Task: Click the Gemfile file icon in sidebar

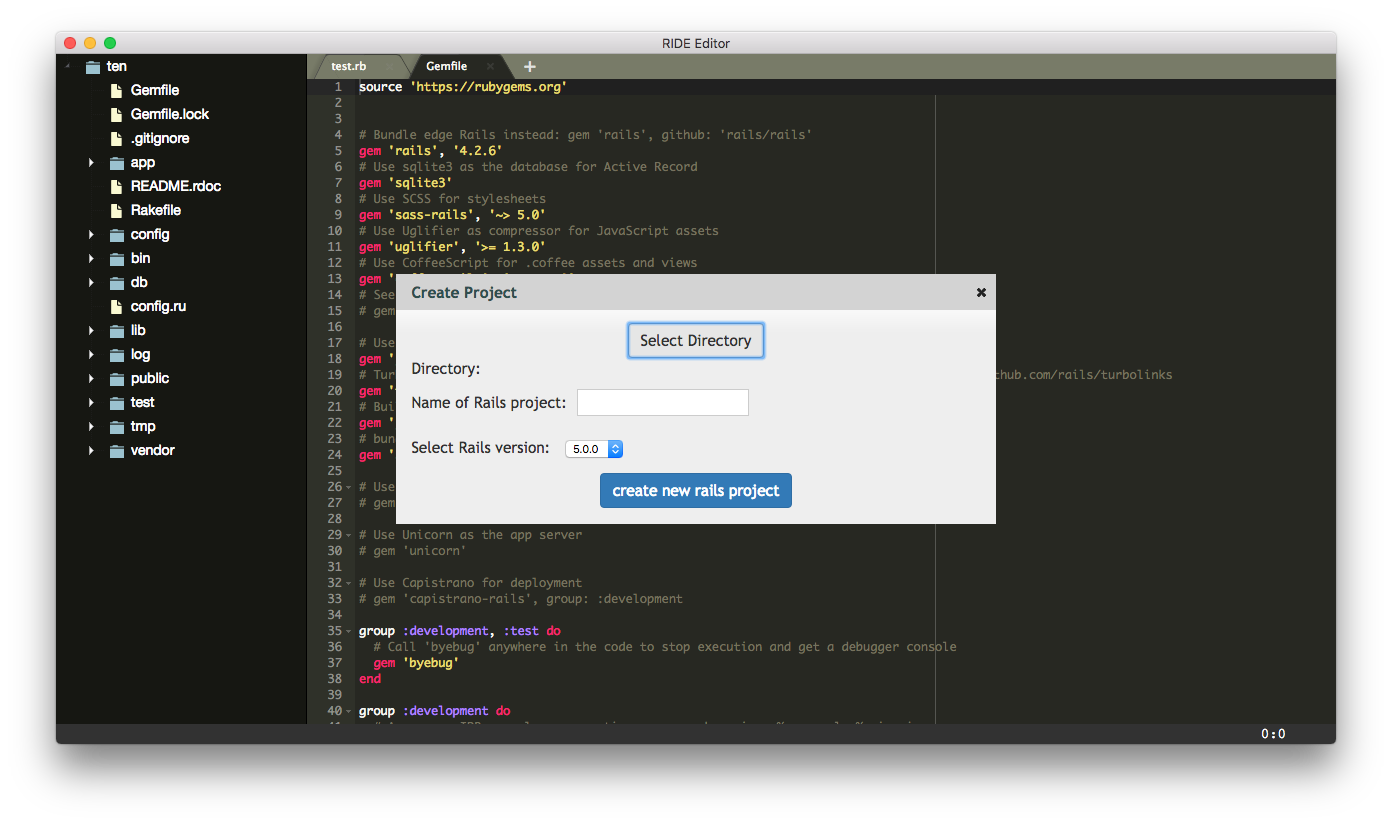Action: pos(116,90)
